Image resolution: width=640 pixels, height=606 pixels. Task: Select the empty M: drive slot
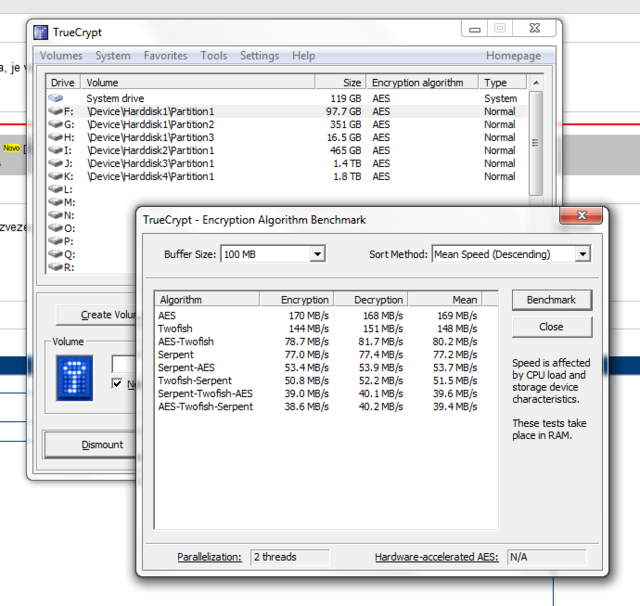61,202
